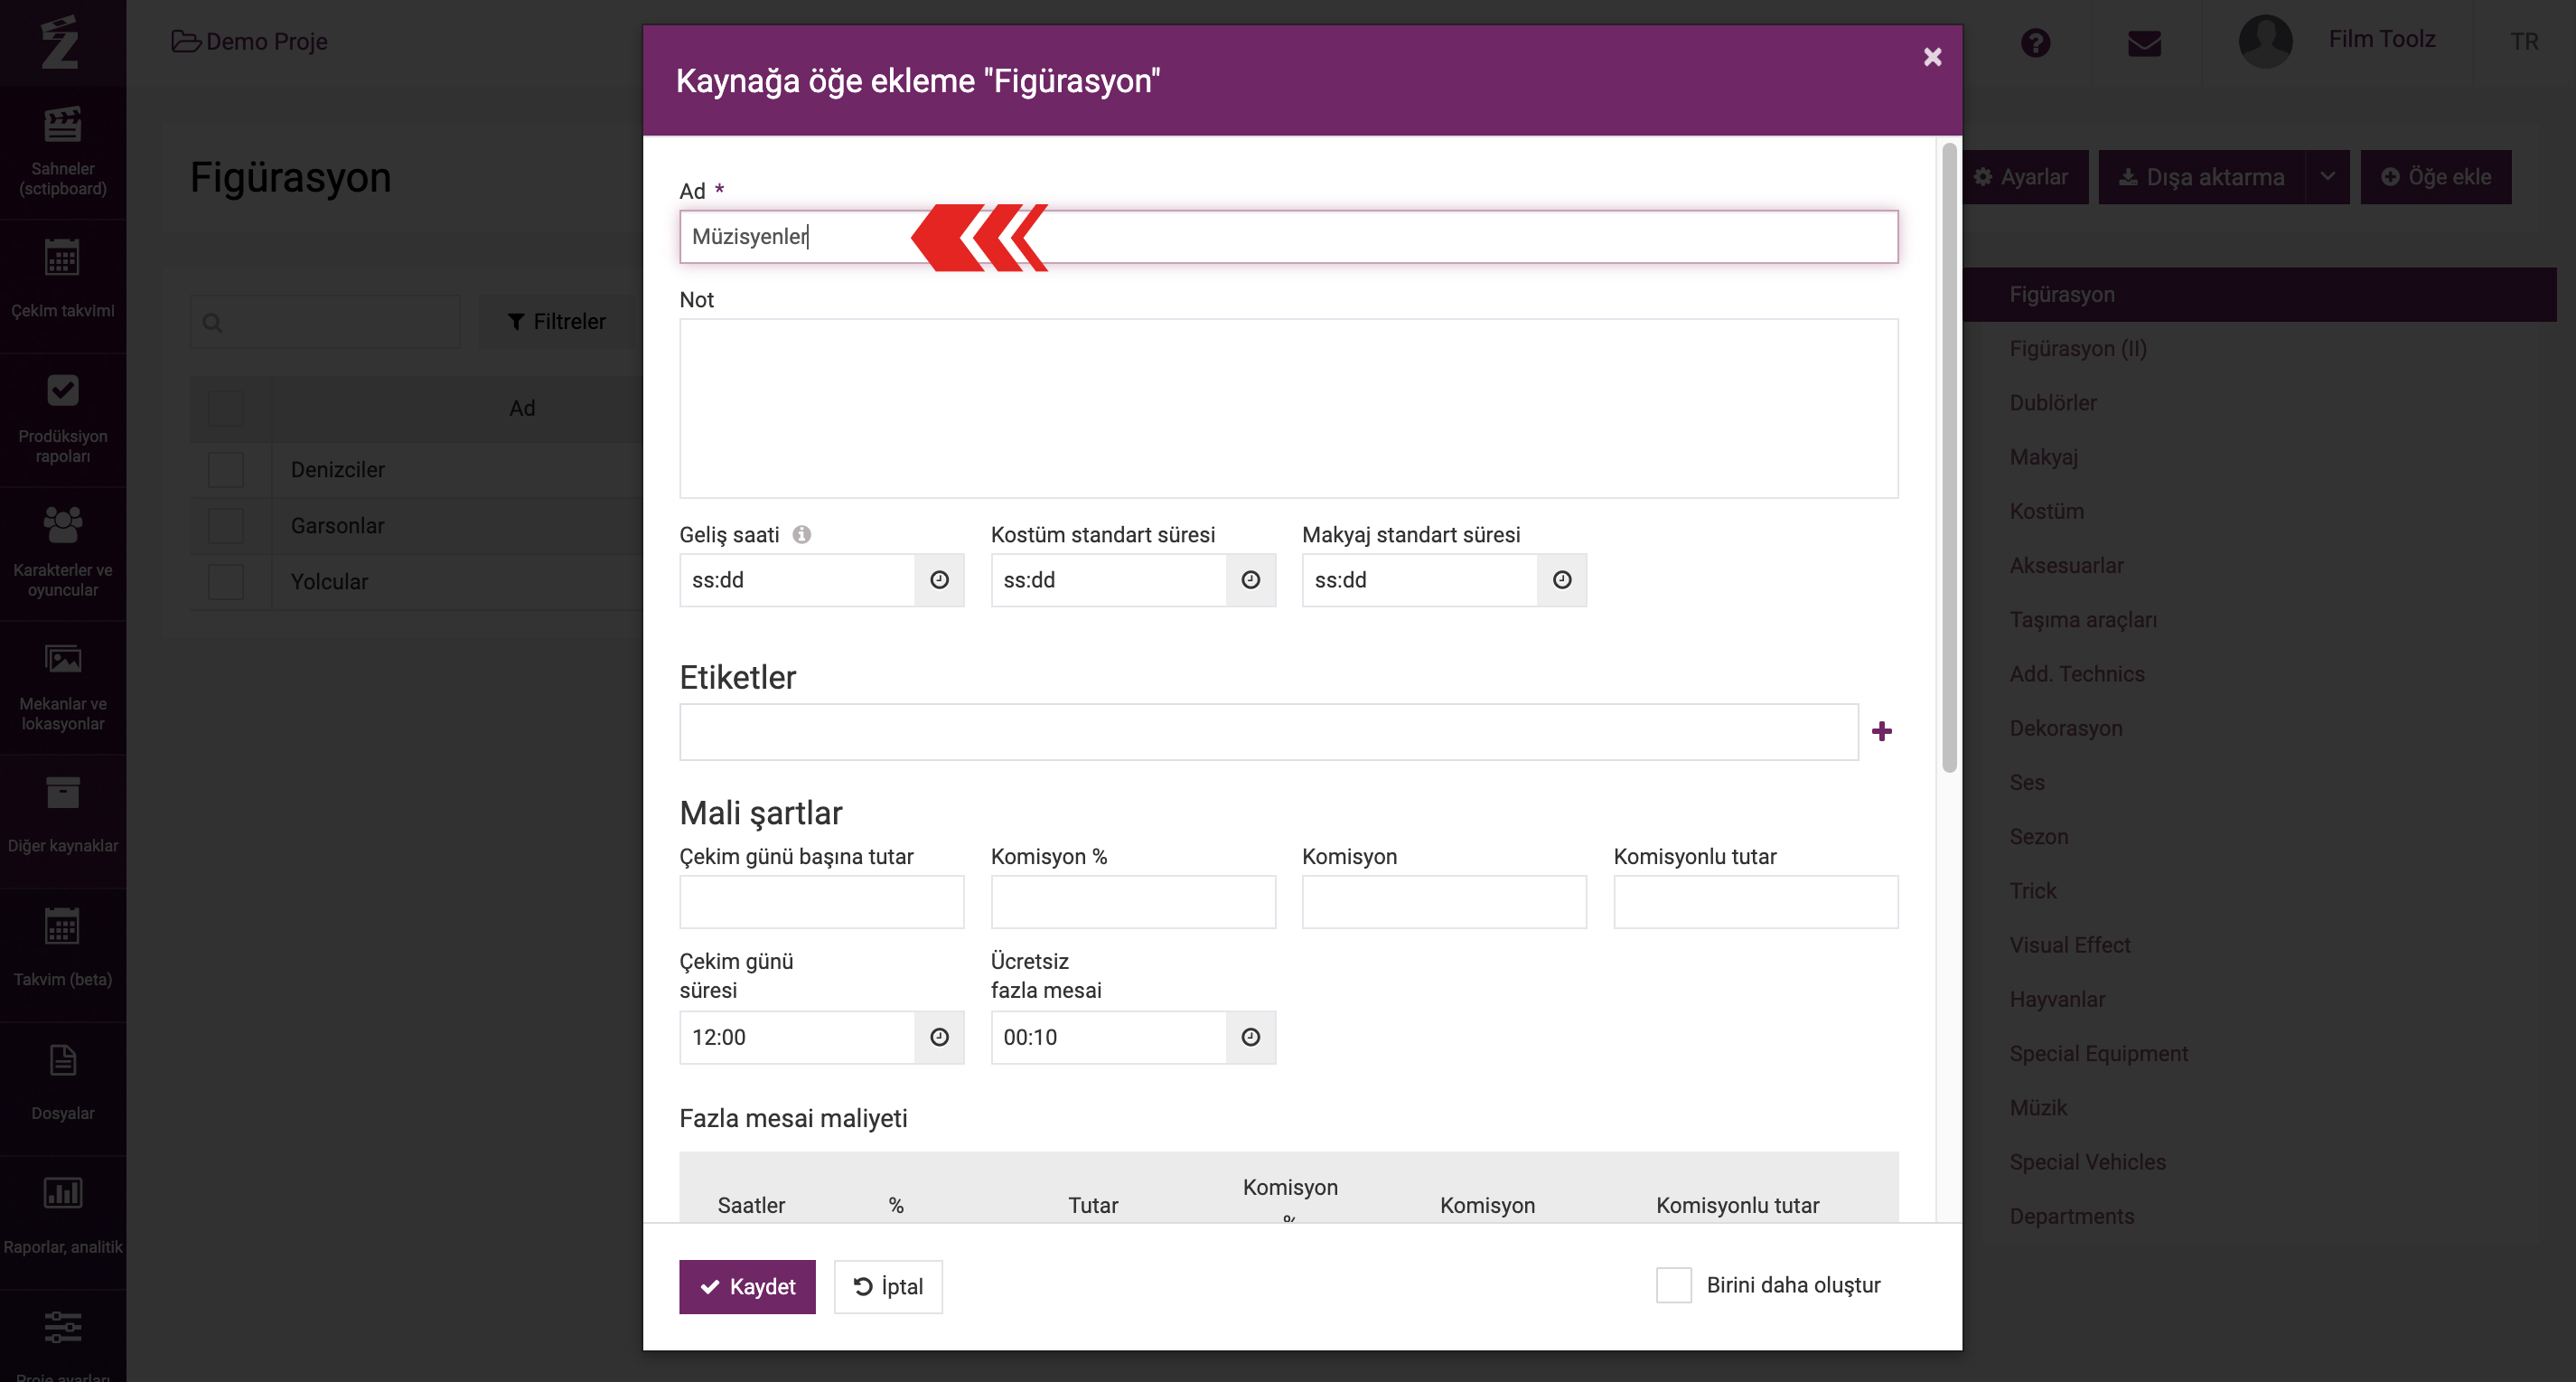The width and height of the screenshot is (2576, 1382).
Task: Click into the Not textarea
Action: [1288, 408]
